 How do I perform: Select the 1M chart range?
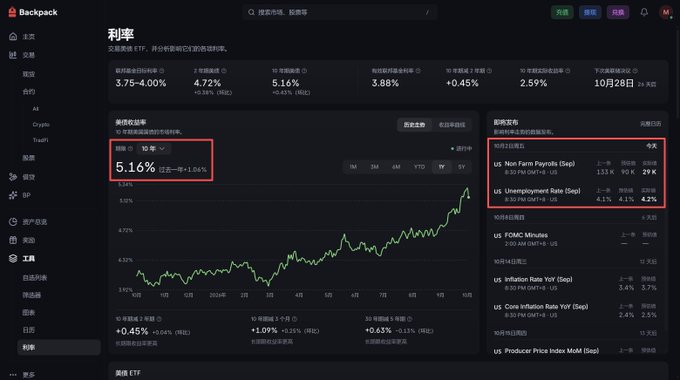[x=353, y=167]
